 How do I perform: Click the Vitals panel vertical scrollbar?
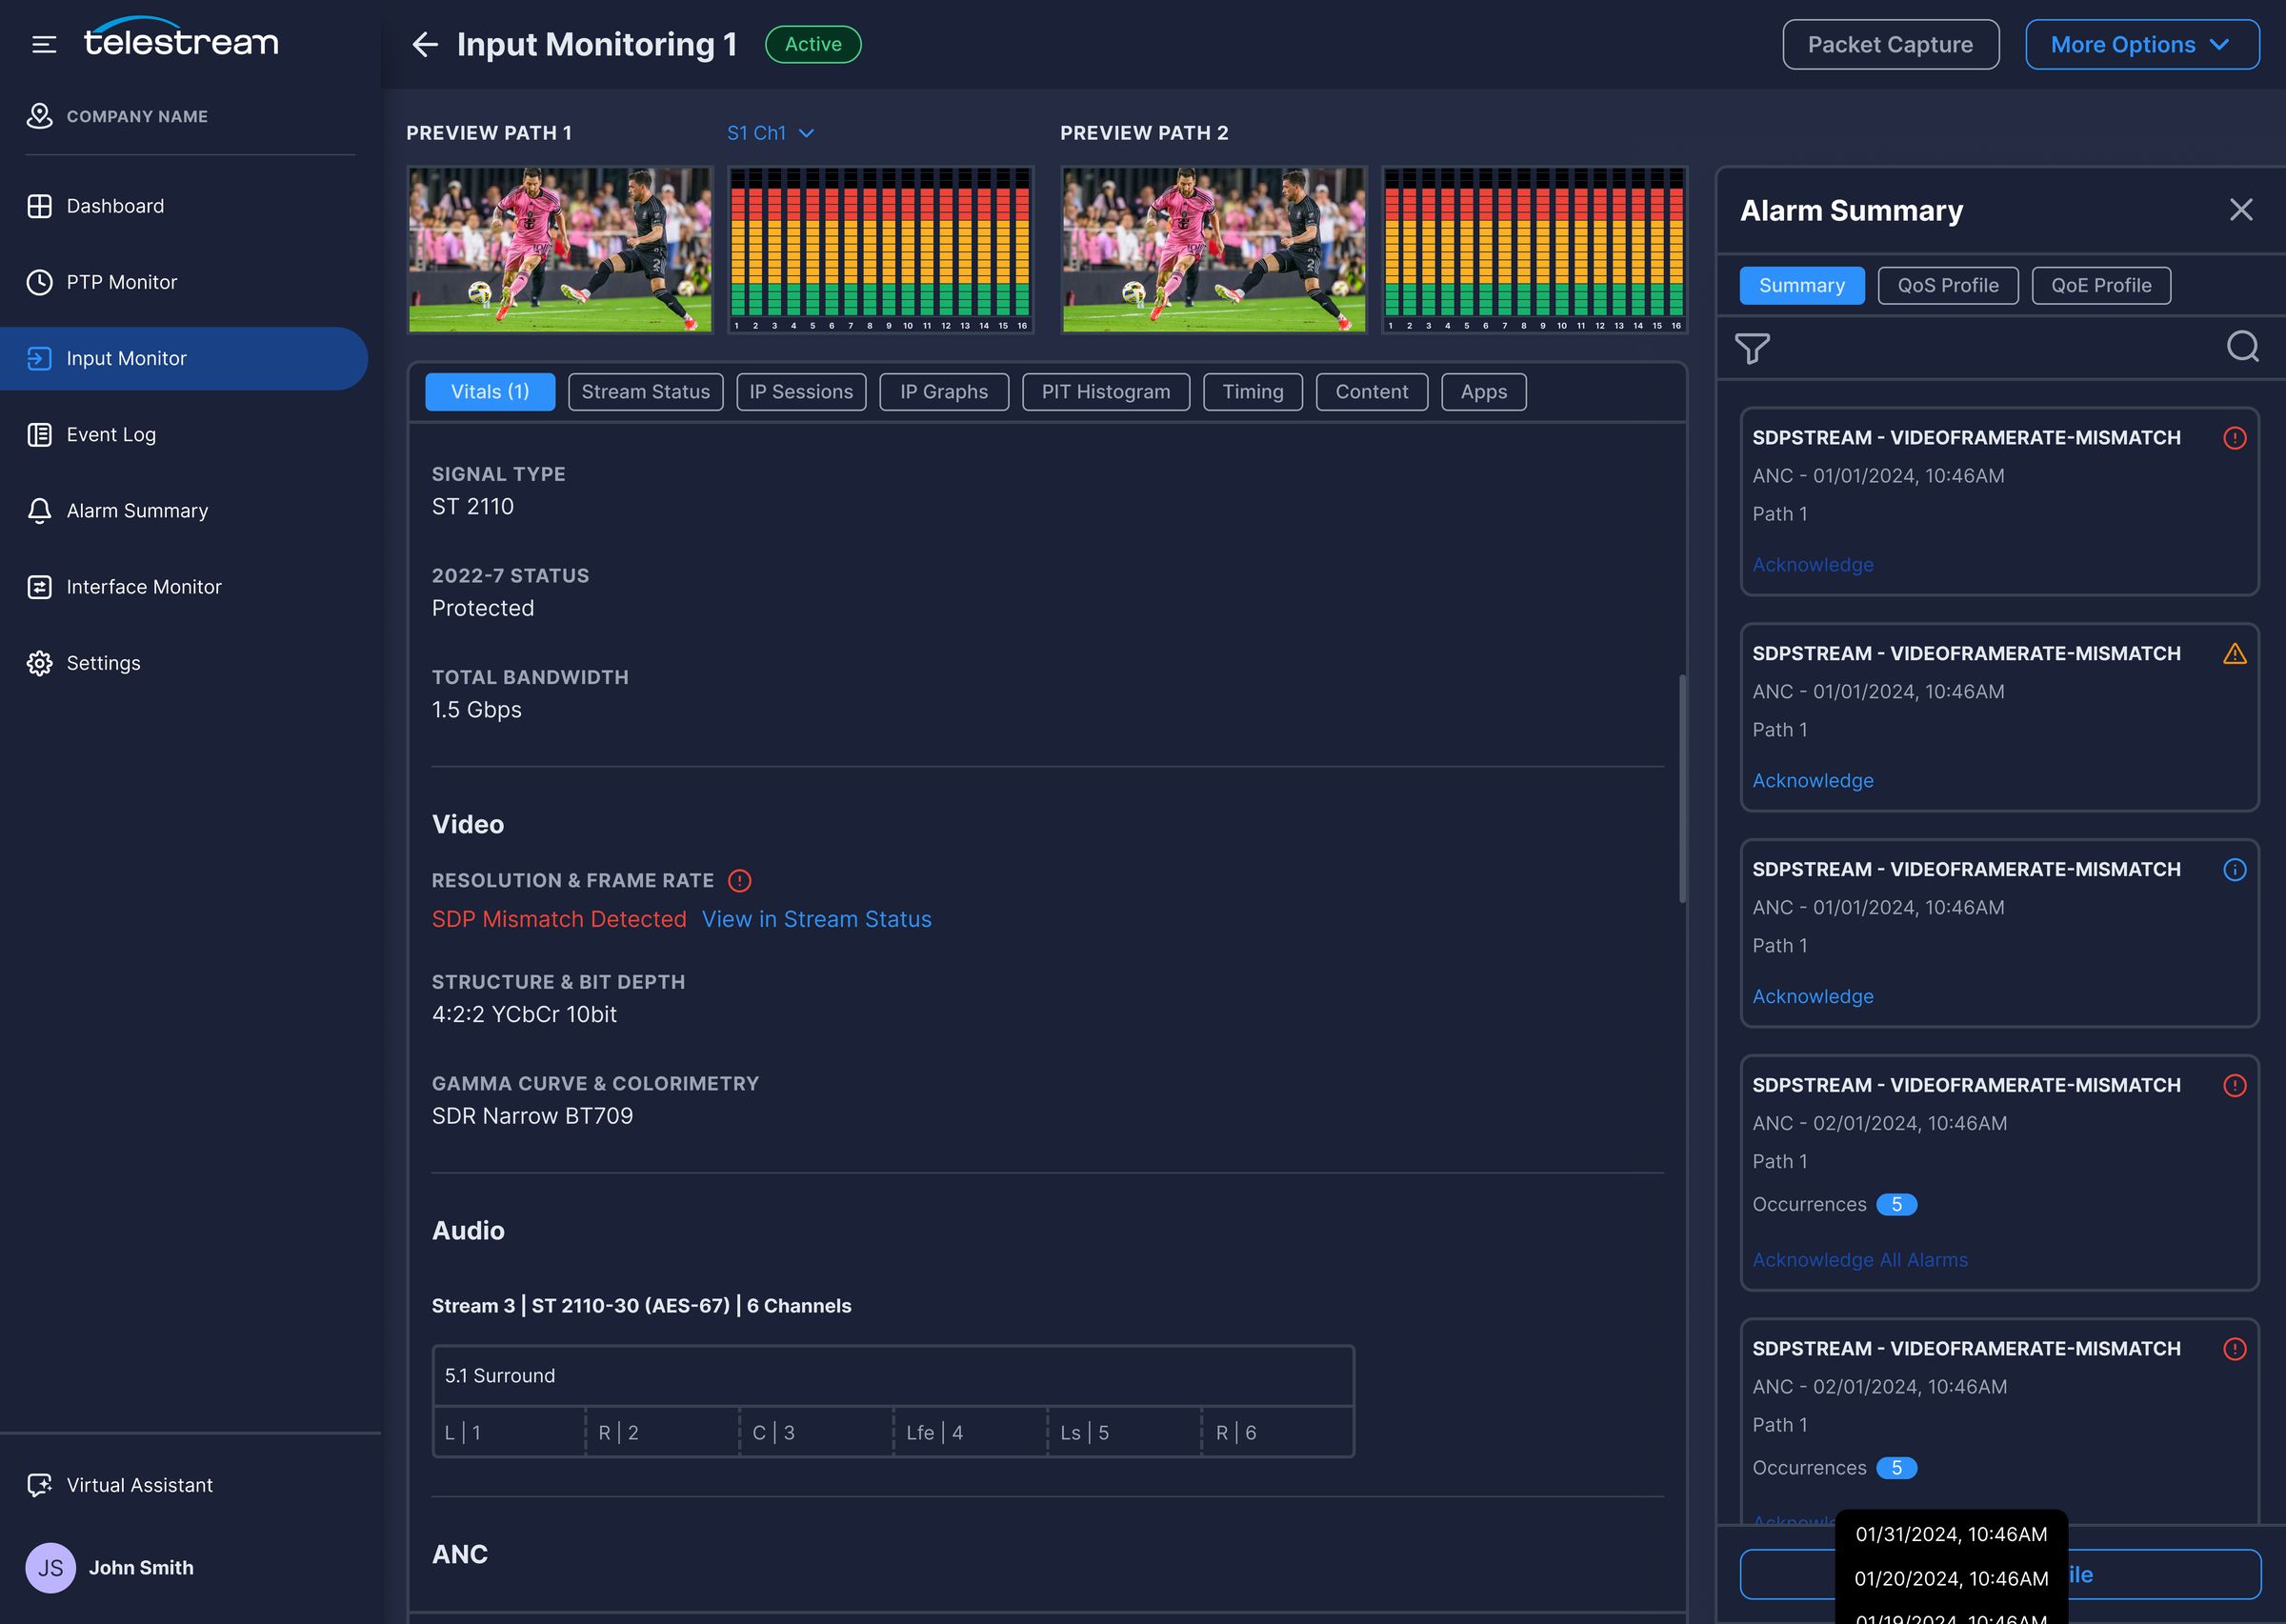[1683, 789]
